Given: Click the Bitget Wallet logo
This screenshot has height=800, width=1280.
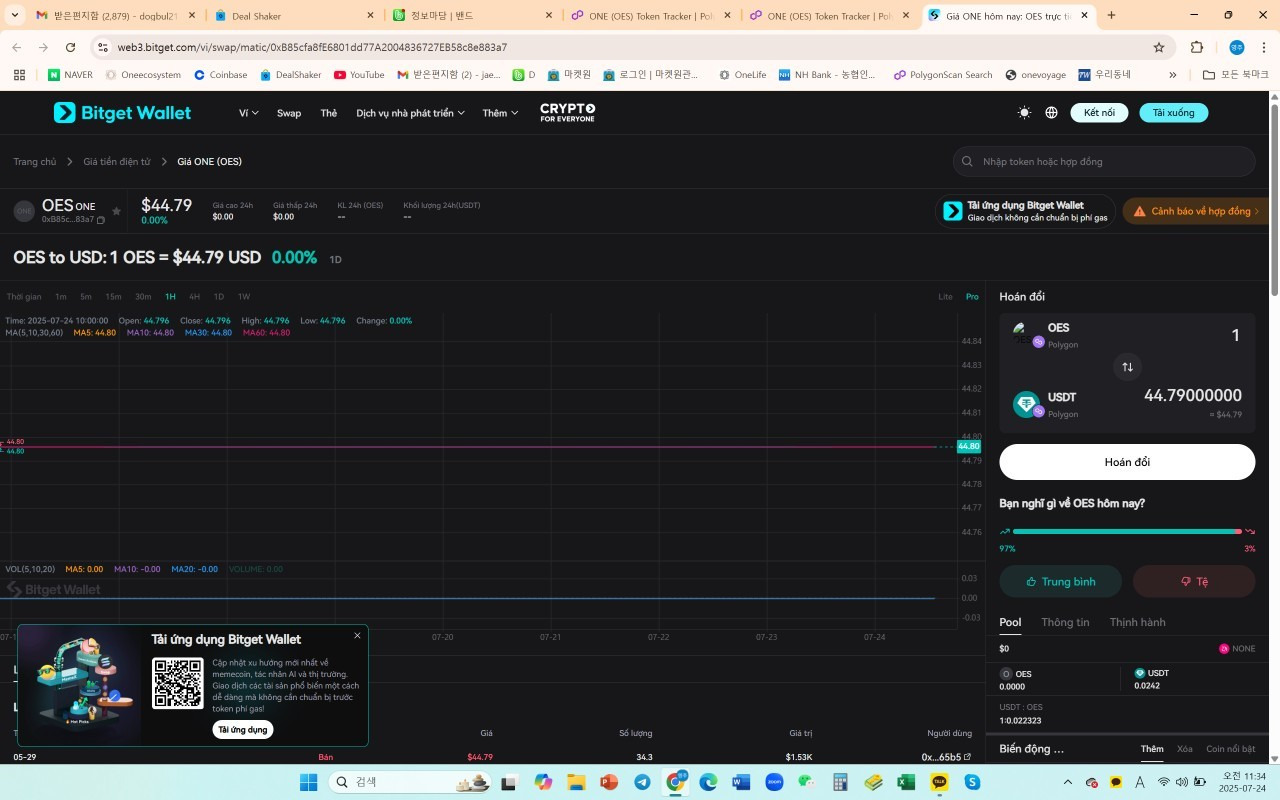Looking at the screenshot, I should tap(122, 113).
